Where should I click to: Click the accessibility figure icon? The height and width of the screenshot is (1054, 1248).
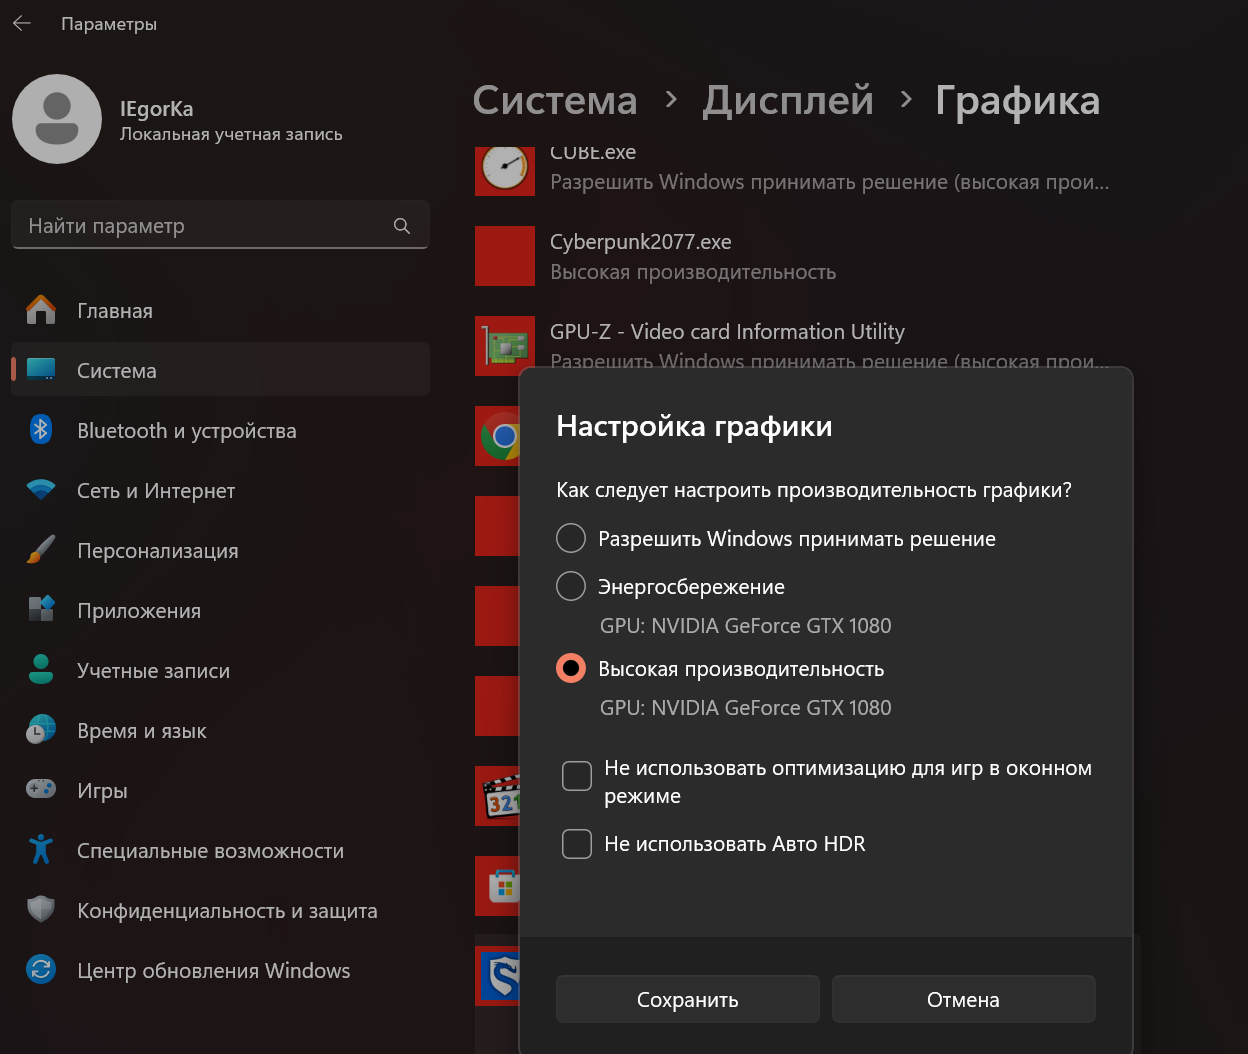pos(41,850)
